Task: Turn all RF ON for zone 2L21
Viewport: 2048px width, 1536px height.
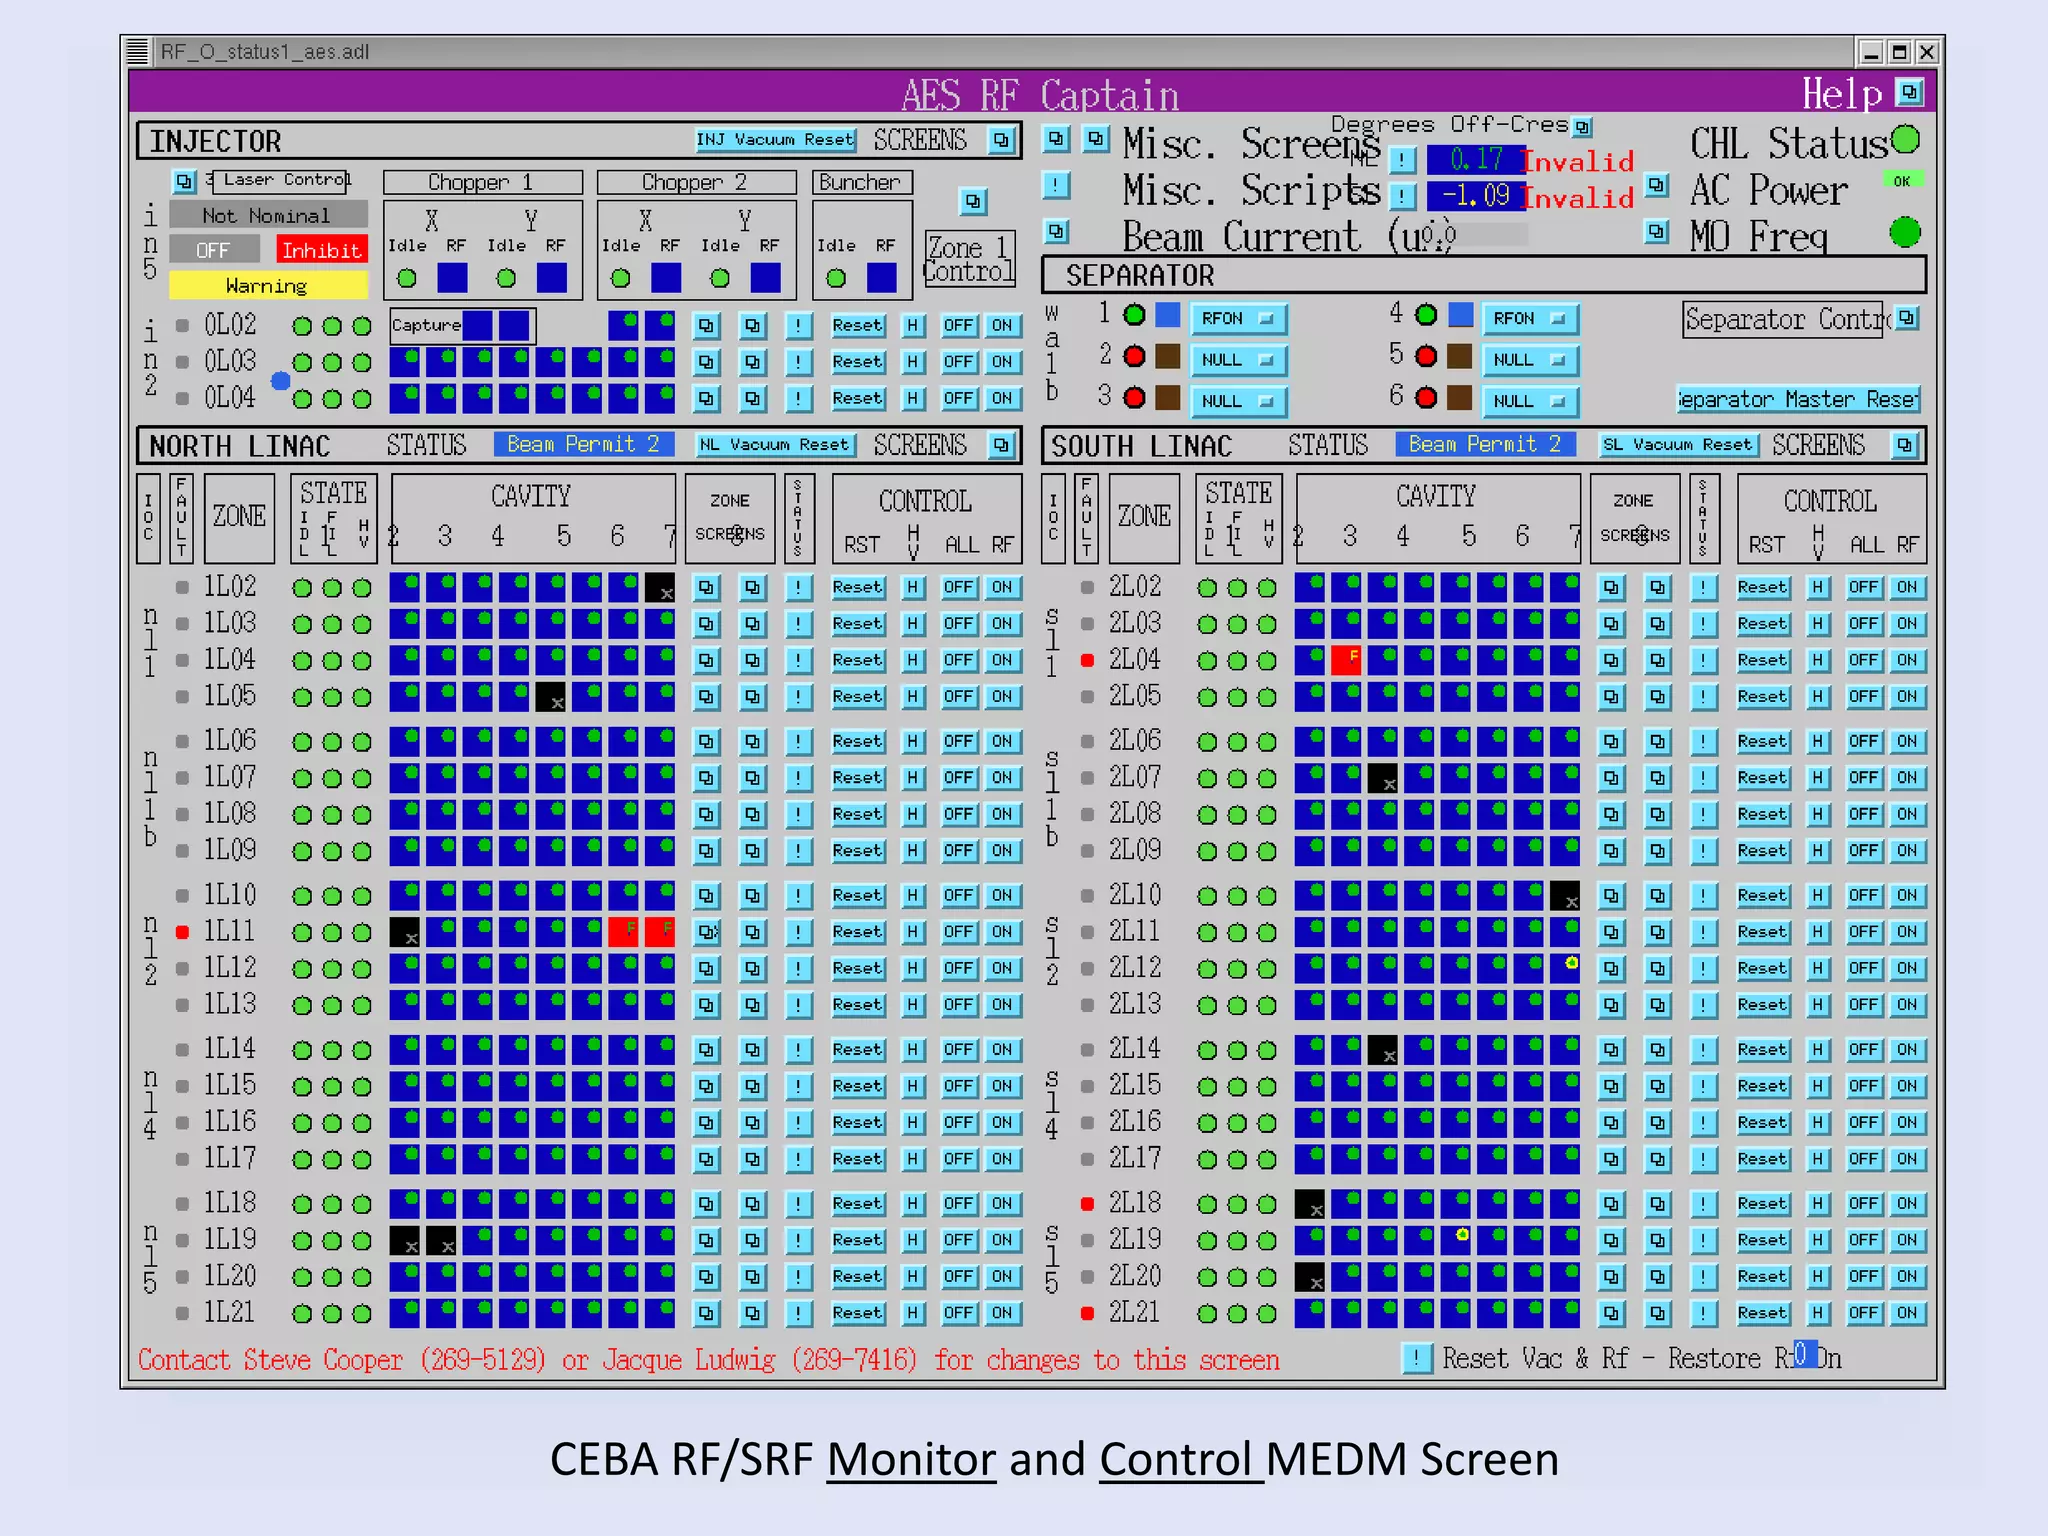Action: pyautogui.click(x=1906, y=1312)
